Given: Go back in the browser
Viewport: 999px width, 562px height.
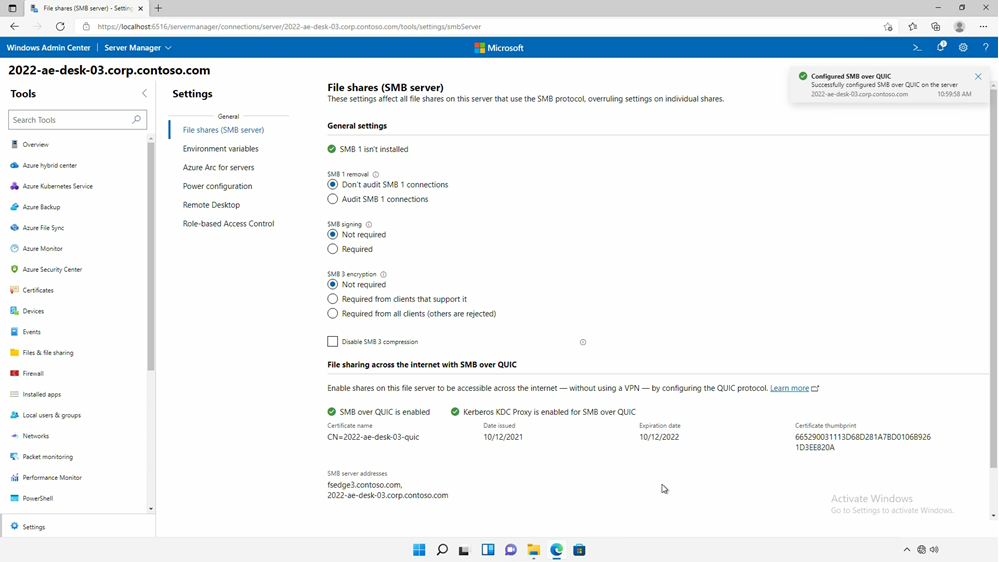Looking at the screenshot, I should coord(14,27).
